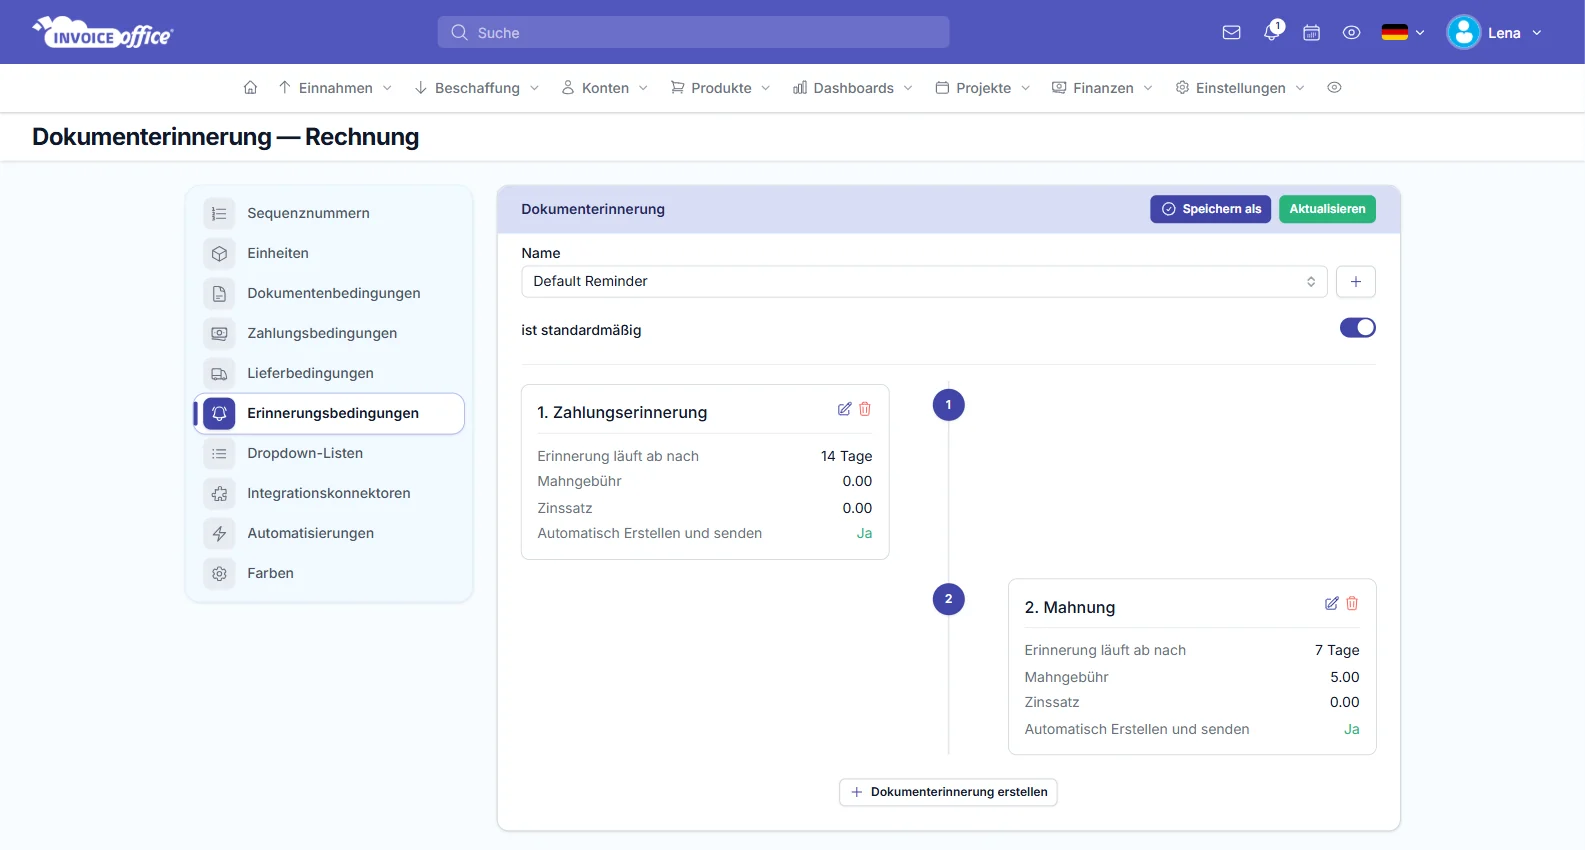Toggle the ist standardmäßig switch
The height and width of the screenshot is (850, 1585).
1357,328
